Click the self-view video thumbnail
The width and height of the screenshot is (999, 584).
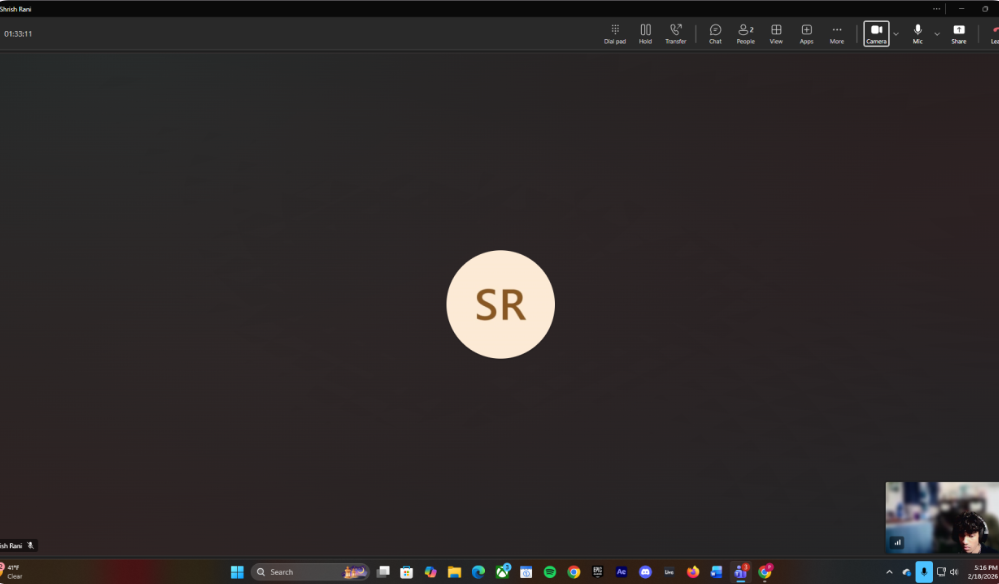click(941, 517)
